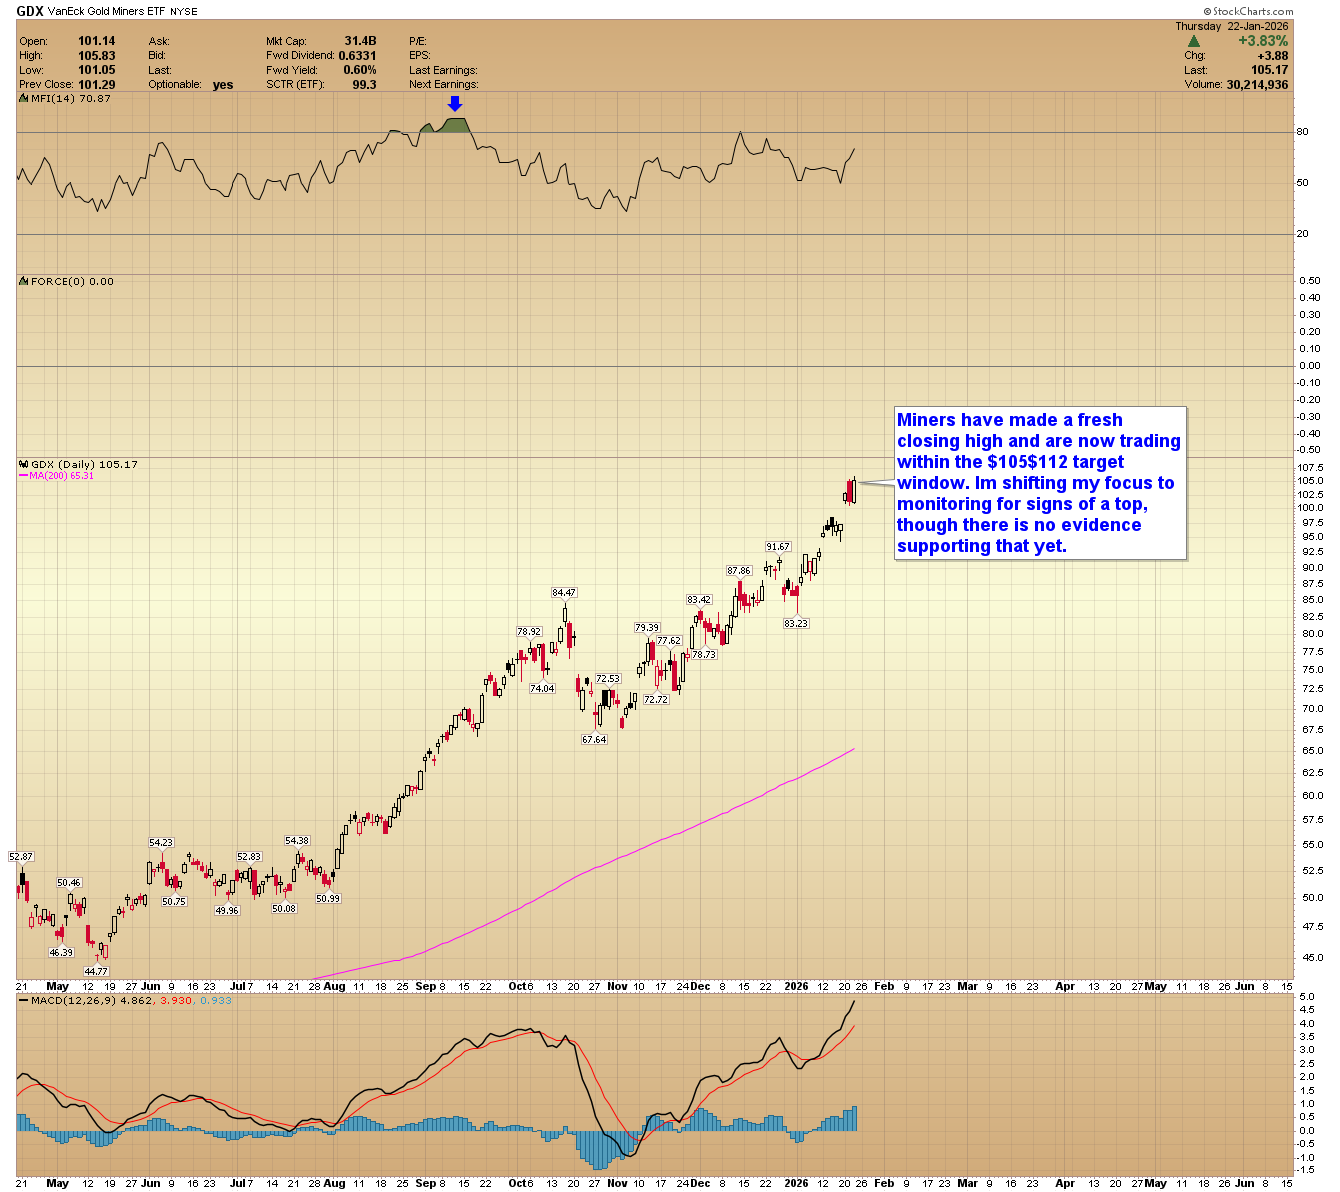
Task: Click the Open value 101.14
Action: [97, 41]
